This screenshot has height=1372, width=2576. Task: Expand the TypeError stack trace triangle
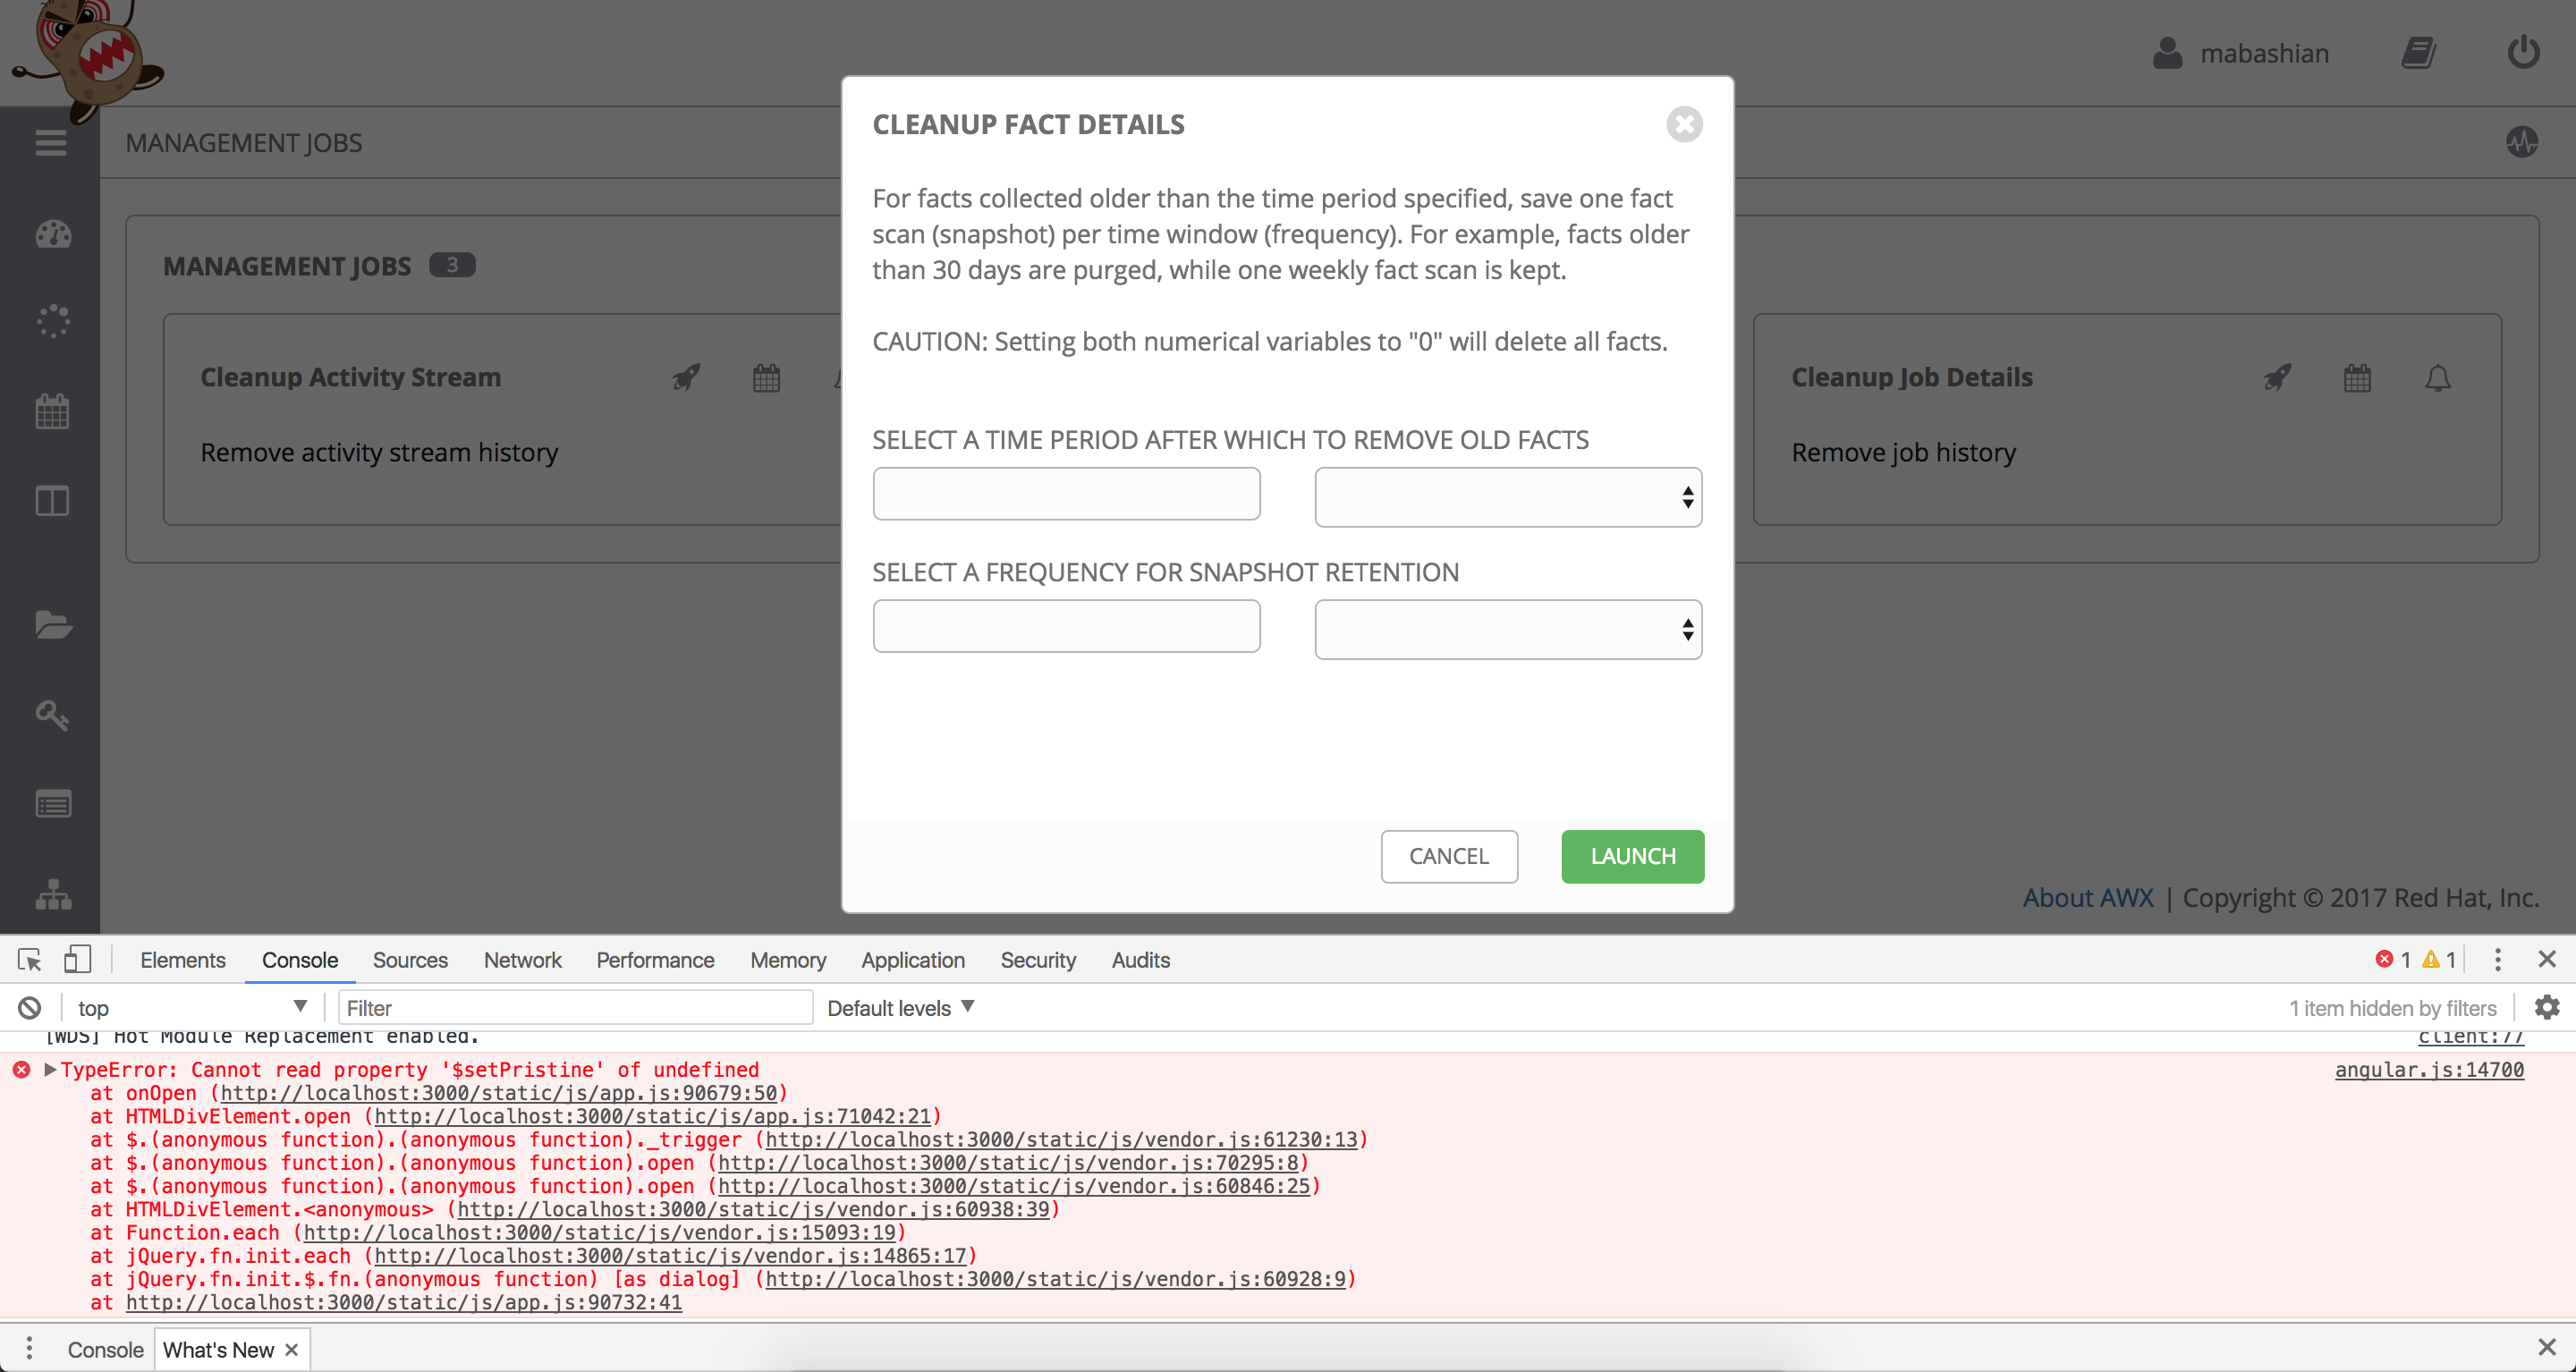(50, 1069)
